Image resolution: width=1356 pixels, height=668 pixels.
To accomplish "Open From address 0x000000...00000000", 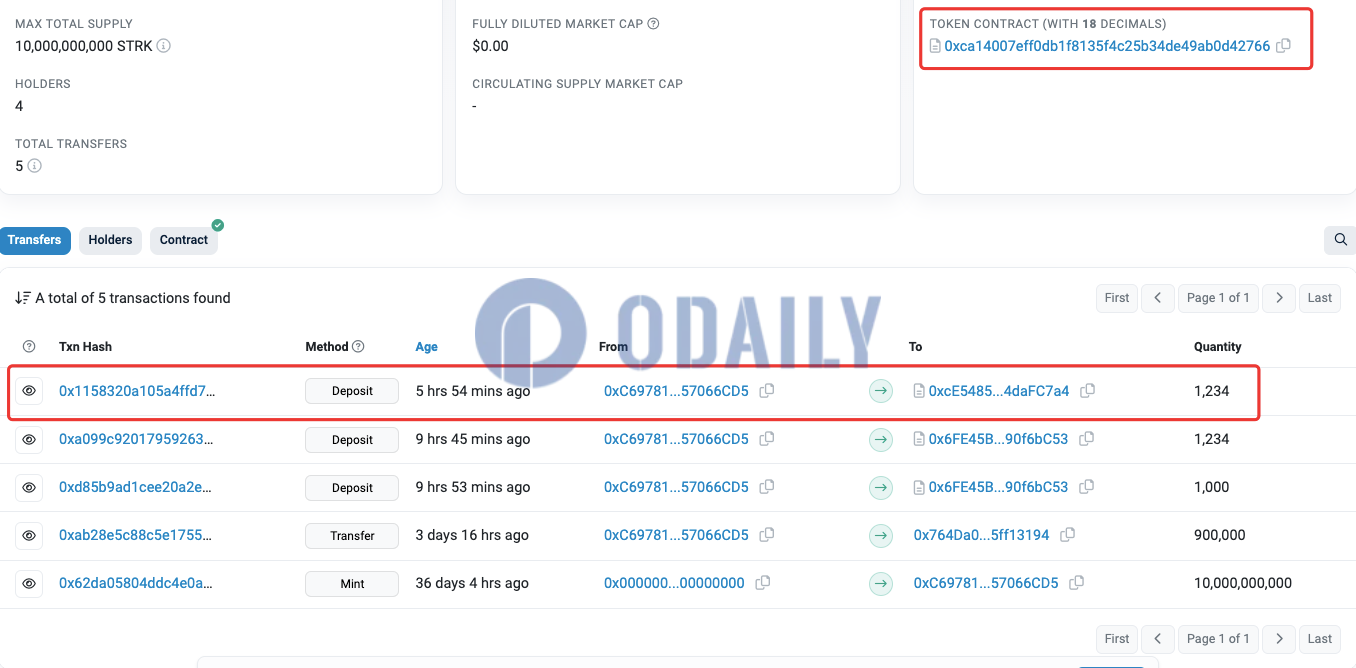I will coord(674,583).
